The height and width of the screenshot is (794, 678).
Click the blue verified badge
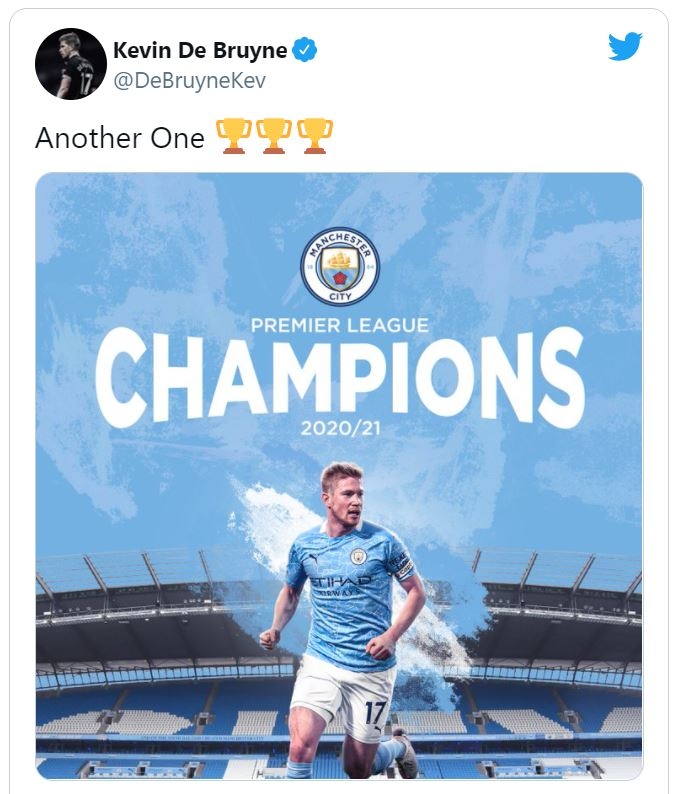coord(304,51)
